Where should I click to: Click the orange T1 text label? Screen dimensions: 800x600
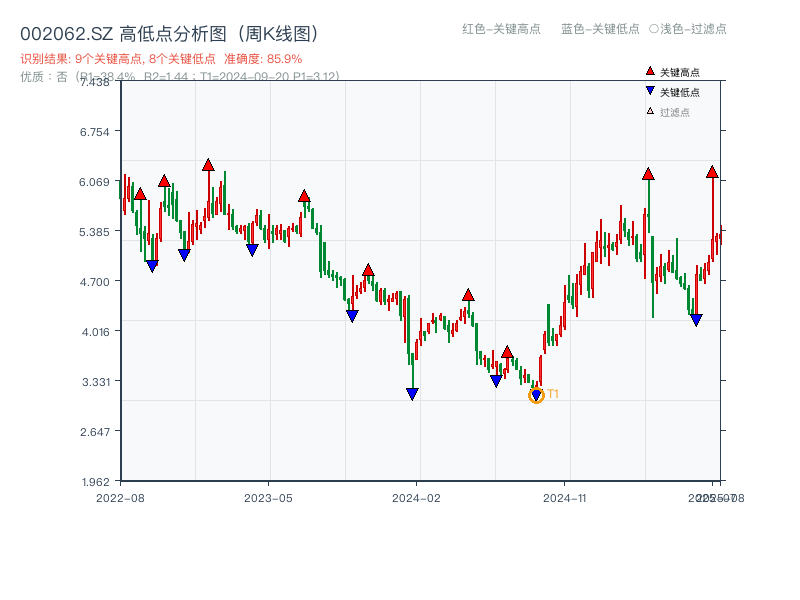point(553,394)
